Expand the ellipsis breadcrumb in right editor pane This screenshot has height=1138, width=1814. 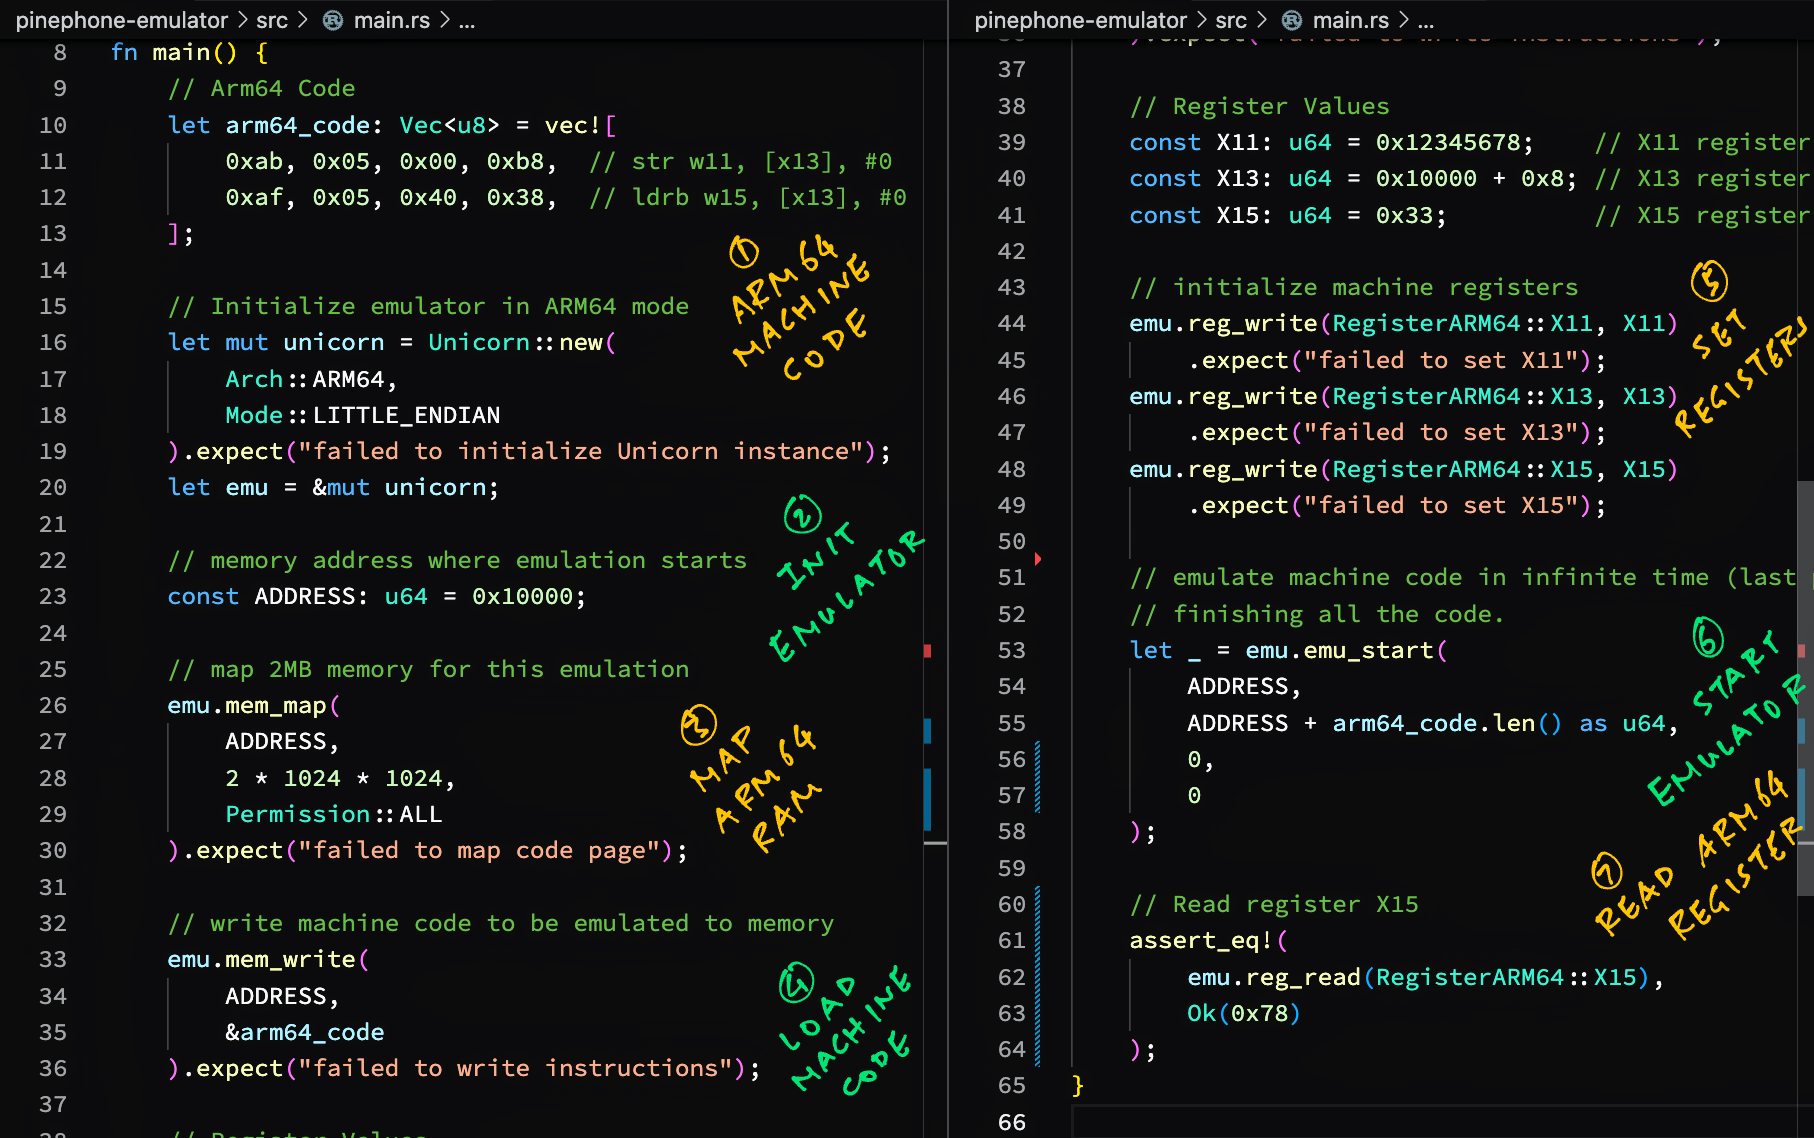pos(1426,20)
